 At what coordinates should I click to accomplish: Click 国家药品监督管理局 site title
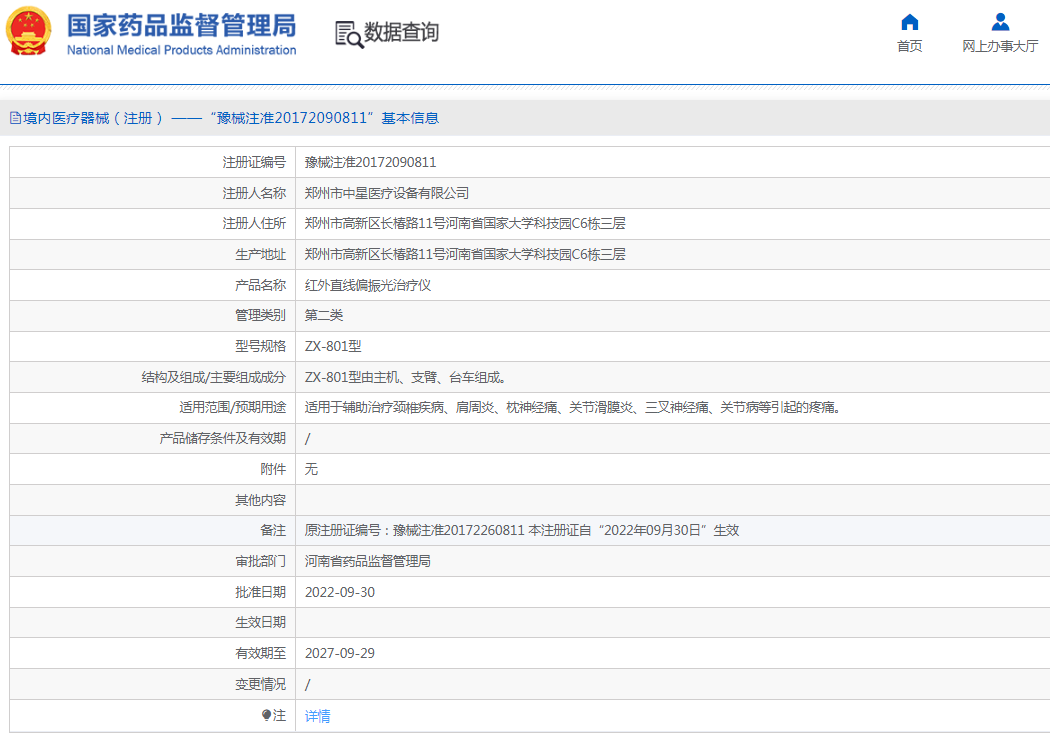tap(181, 25)
